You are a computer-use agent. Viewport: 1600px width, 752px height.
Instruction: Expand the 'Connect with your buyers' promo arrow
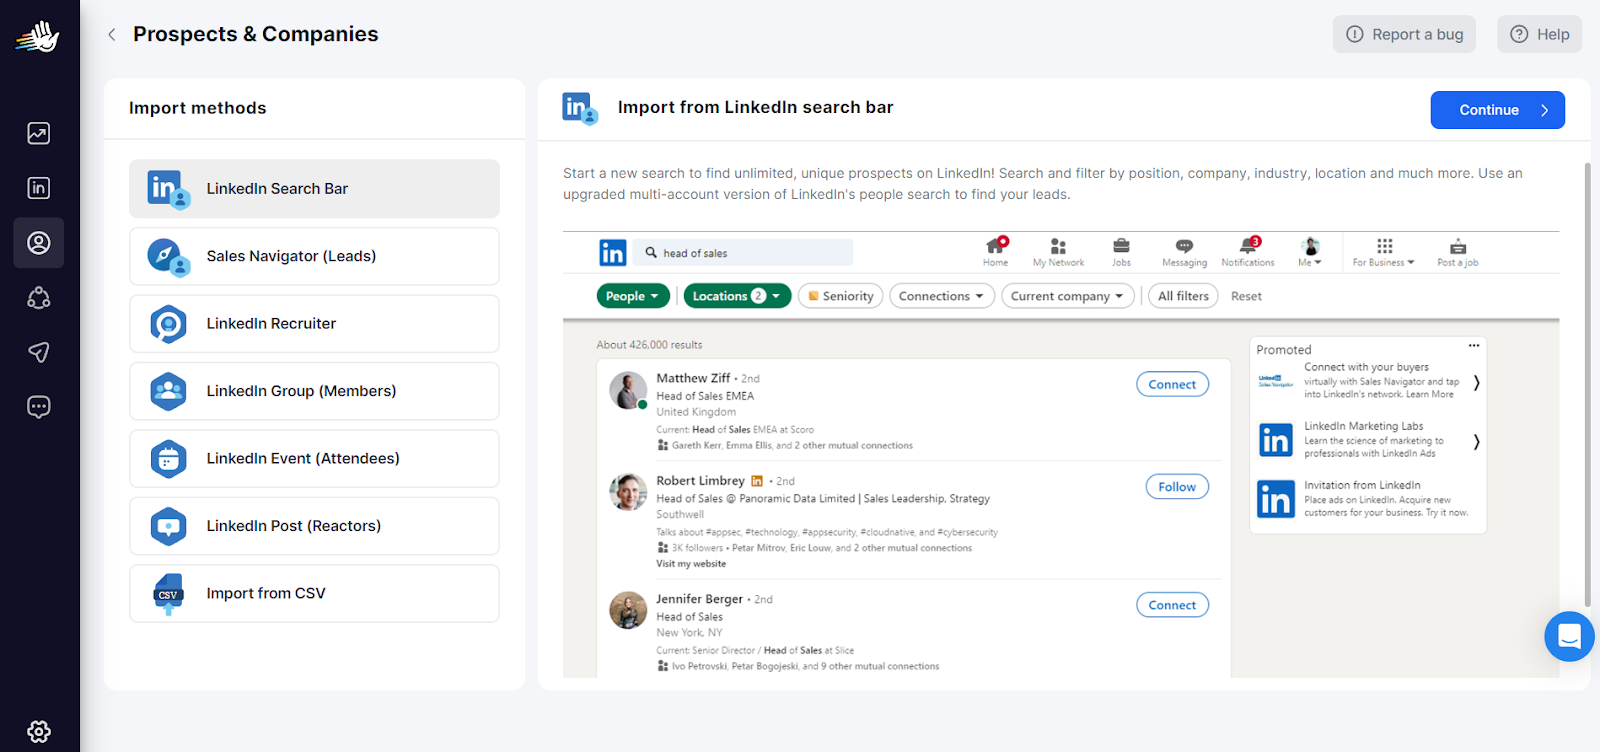[x=1476, y=382]
